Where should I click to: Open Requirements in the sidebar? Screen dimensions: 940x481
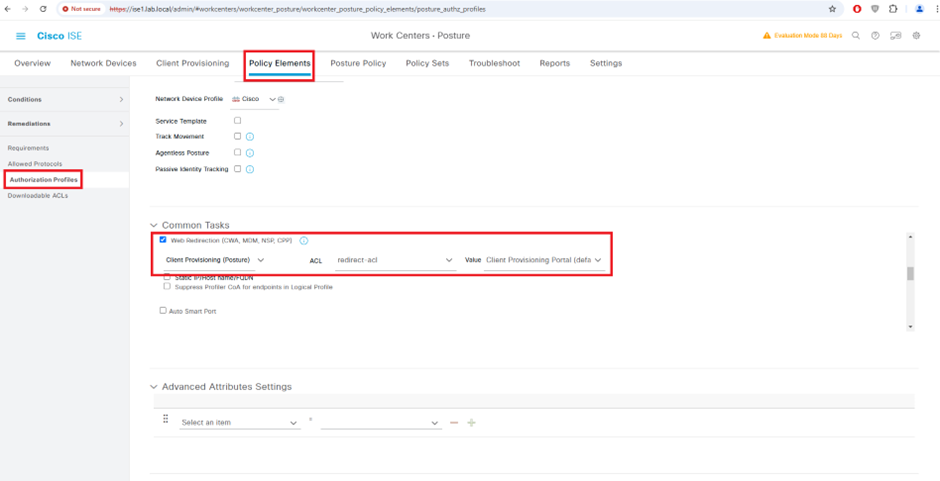28,148
